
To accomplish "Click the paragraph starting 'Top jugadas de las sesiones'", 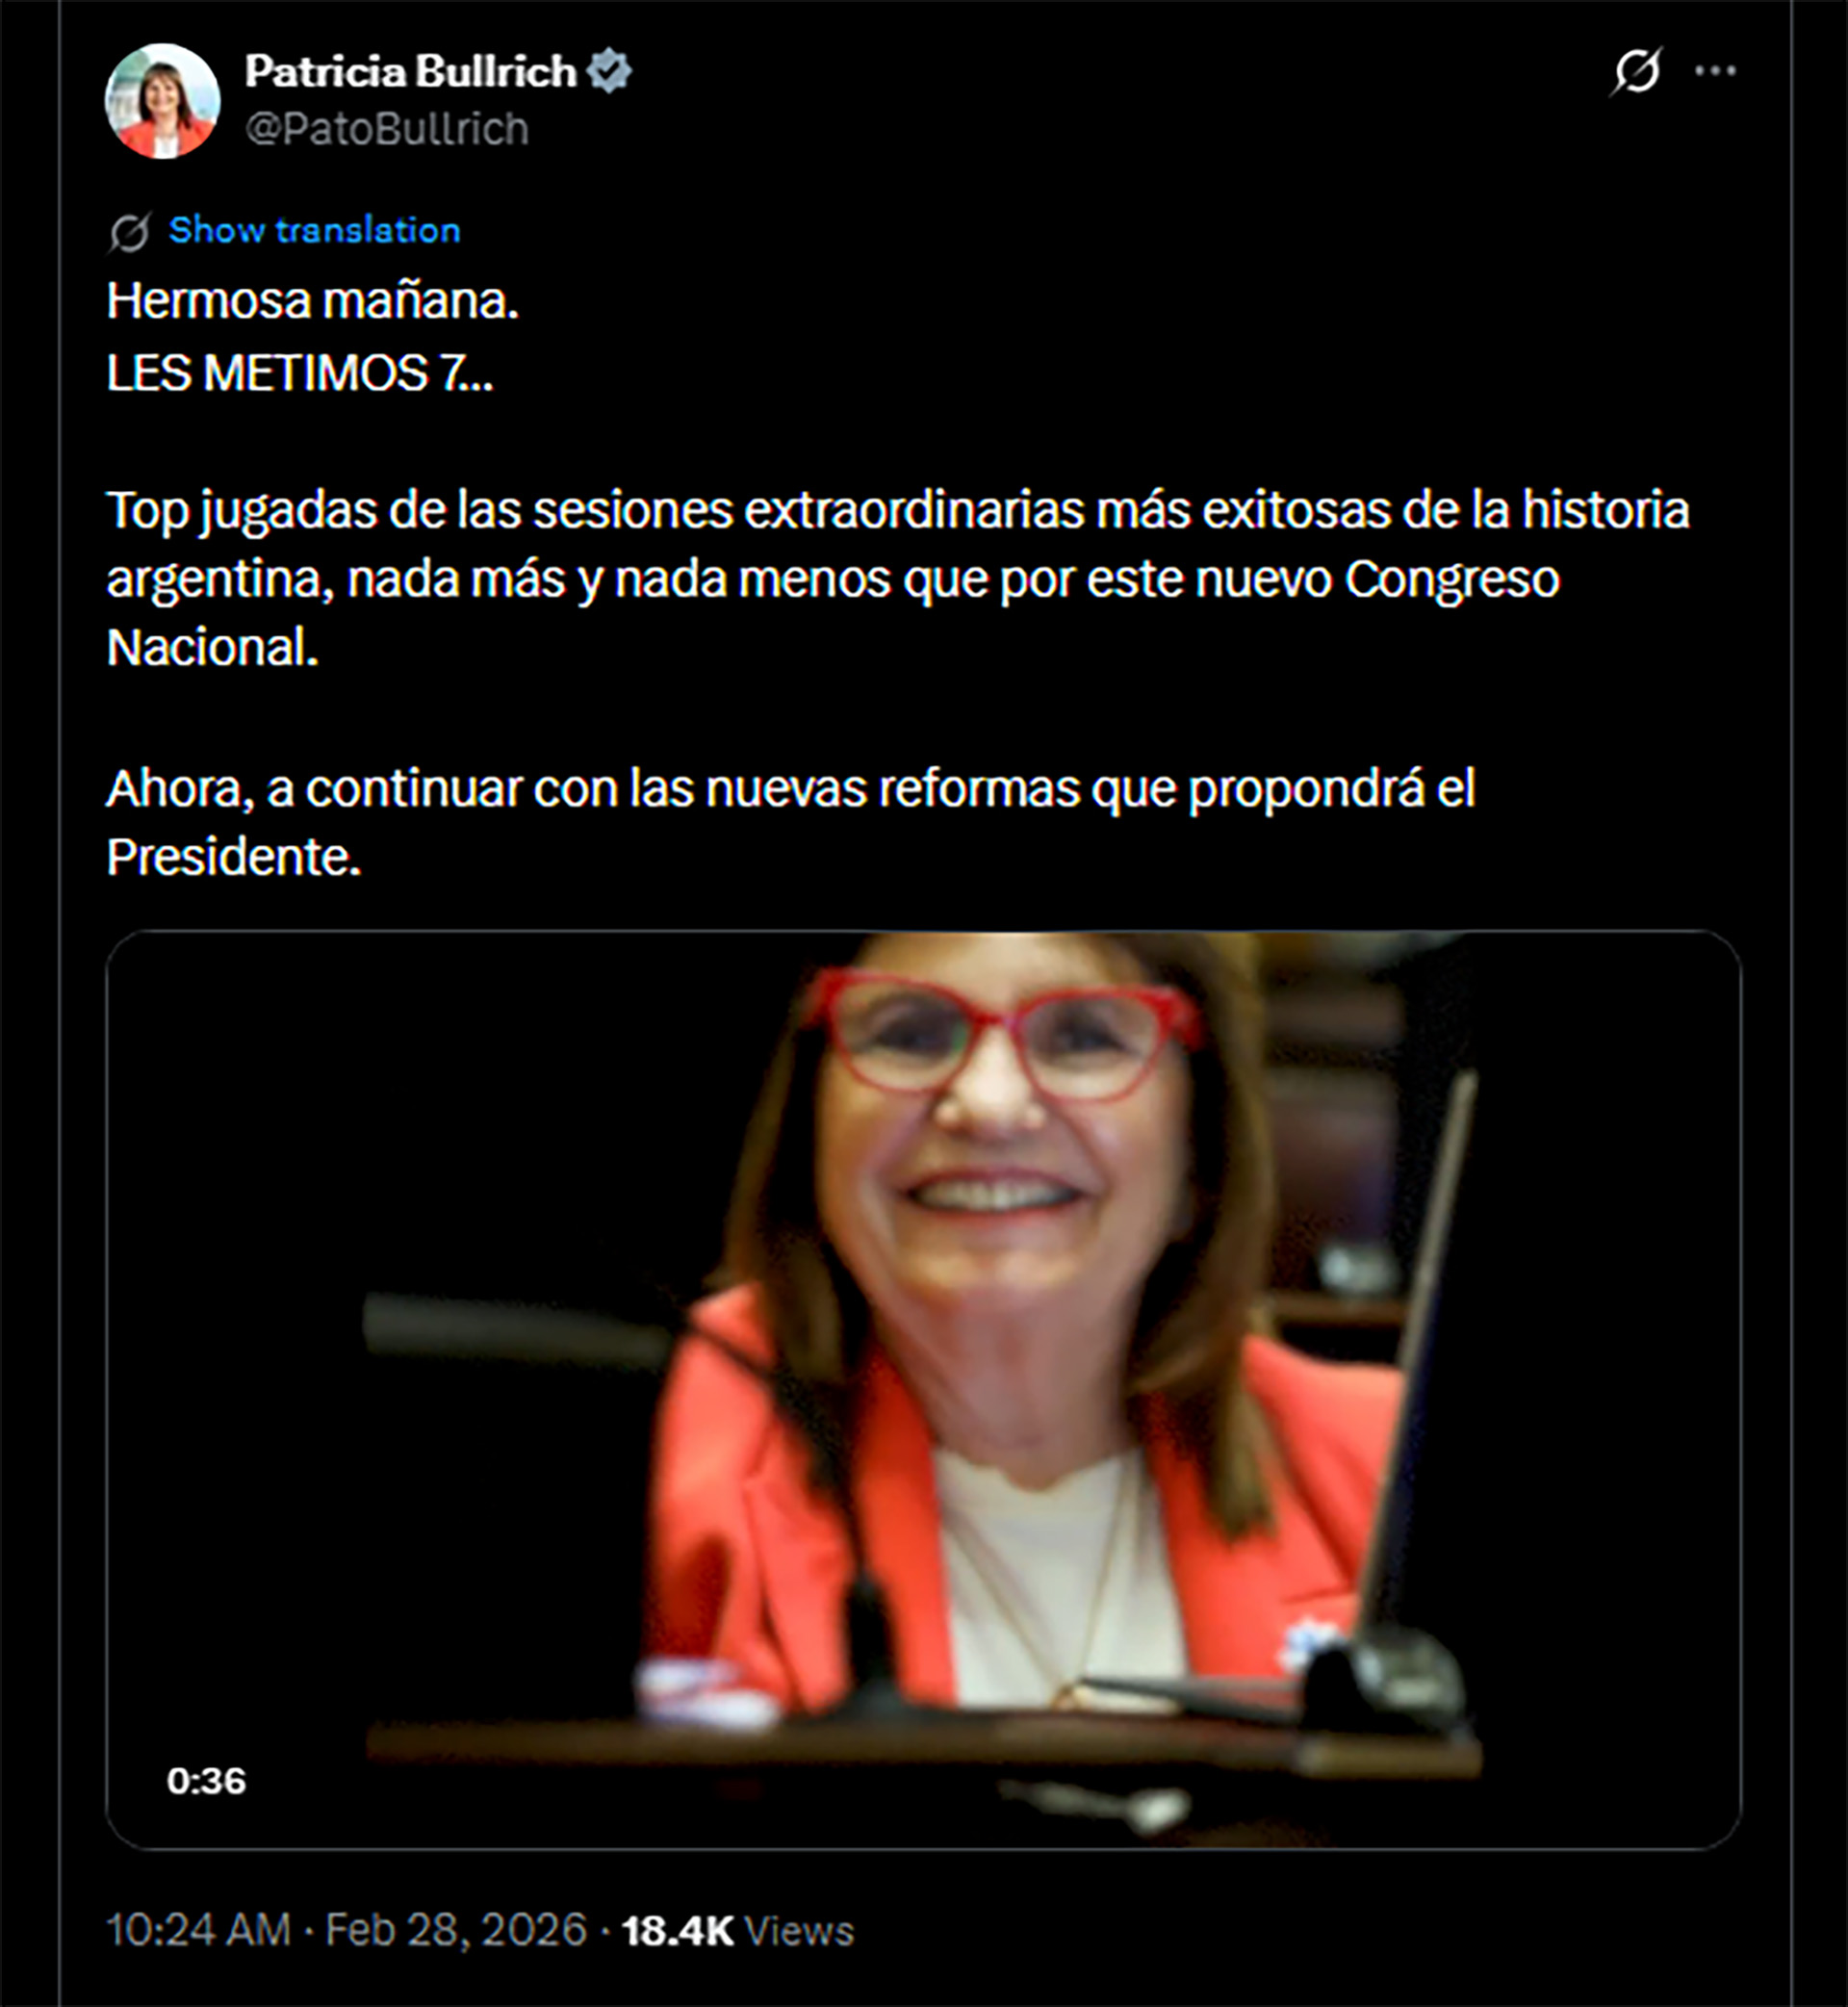I will (898, 578).
